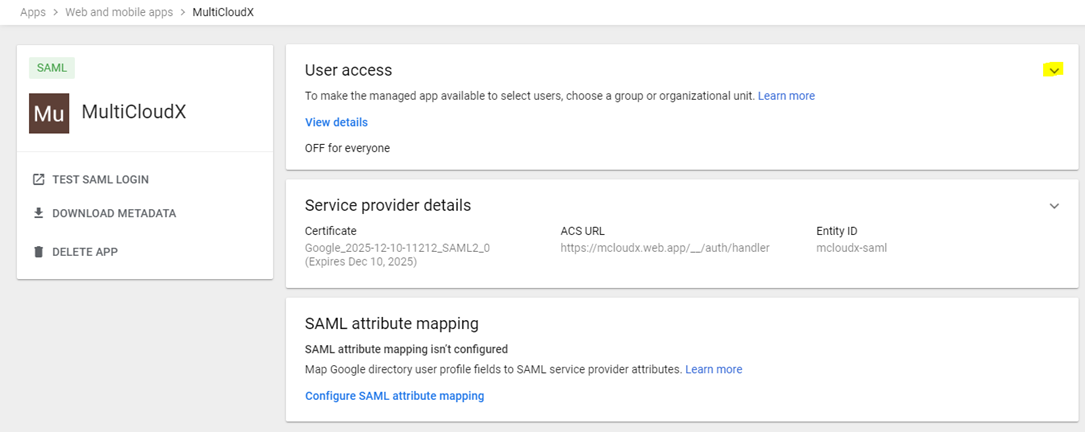Expand the Service provider details chevron
Viewport: 1085px width, 432px height.
click(x=1054, y=206)
